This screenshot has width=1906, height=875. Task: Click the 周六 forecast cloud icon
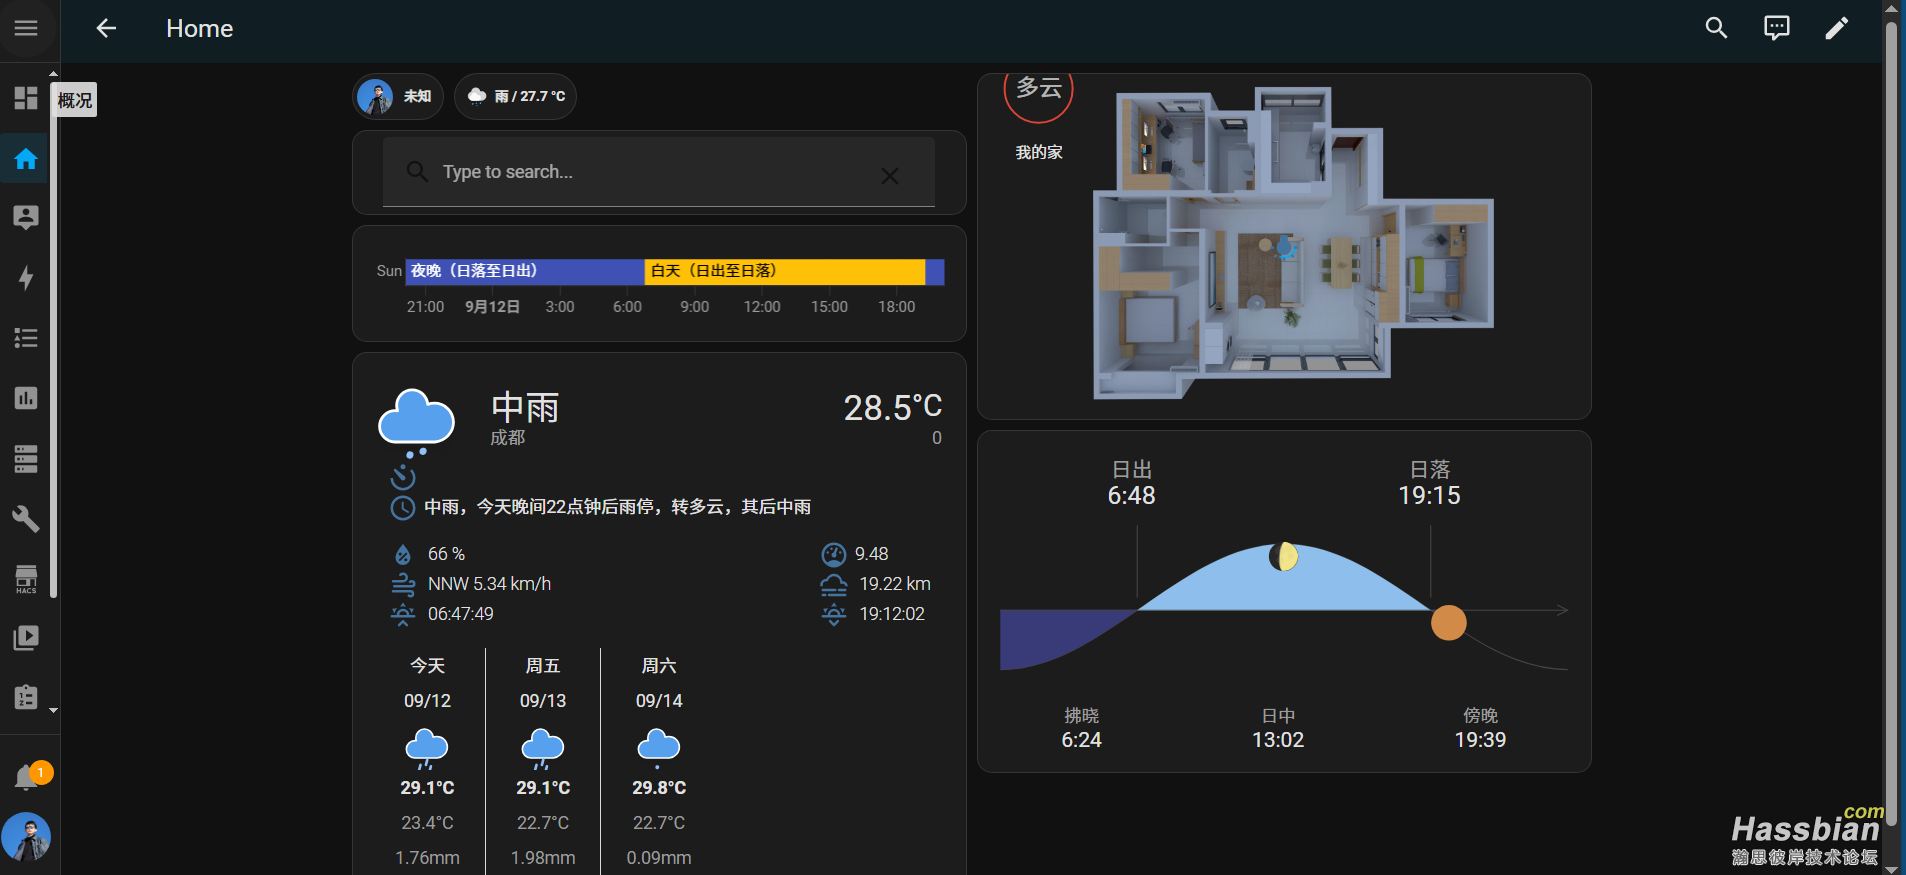[x=658, y=748]
